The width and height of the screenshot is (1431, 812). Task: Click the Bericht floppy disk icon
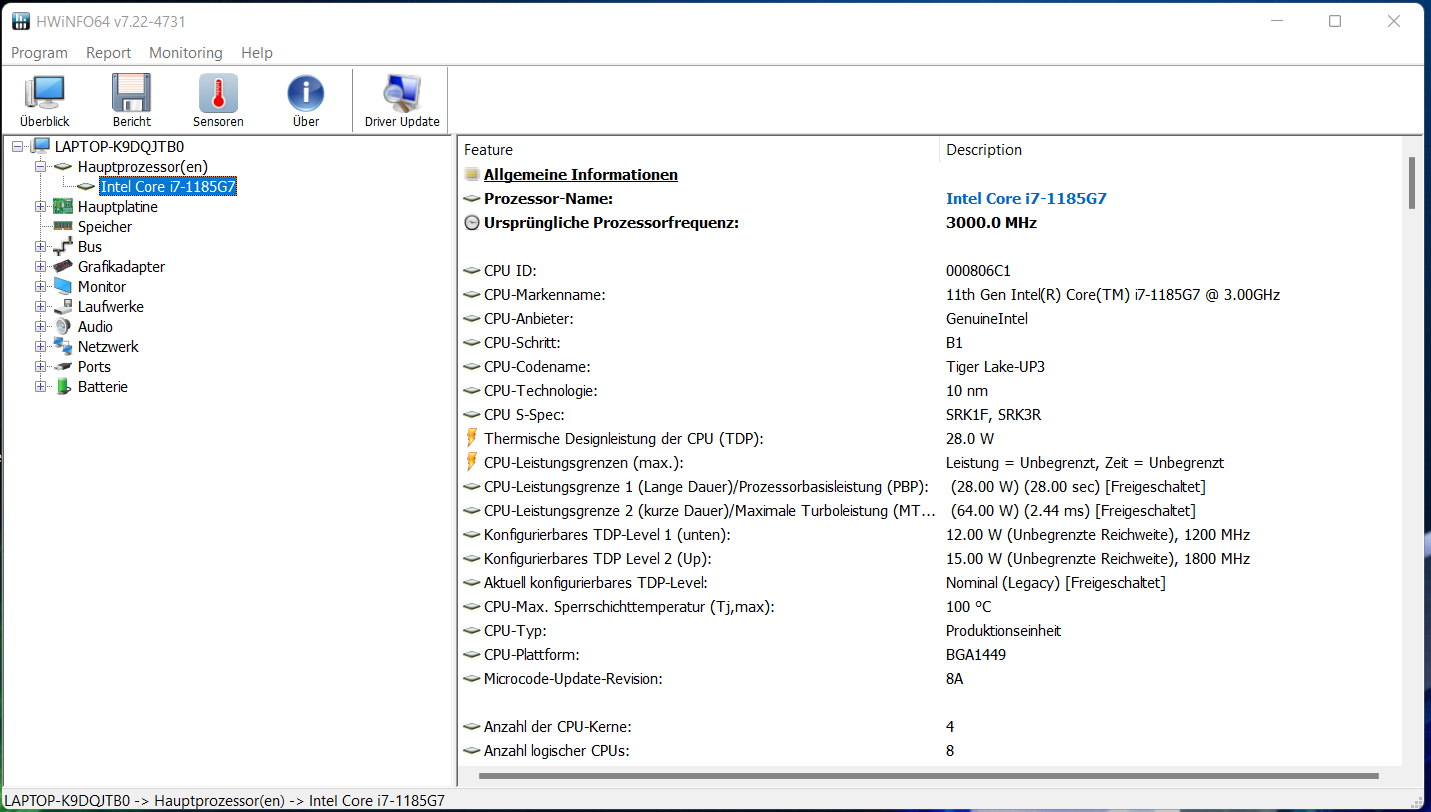[x=131, y=93]
